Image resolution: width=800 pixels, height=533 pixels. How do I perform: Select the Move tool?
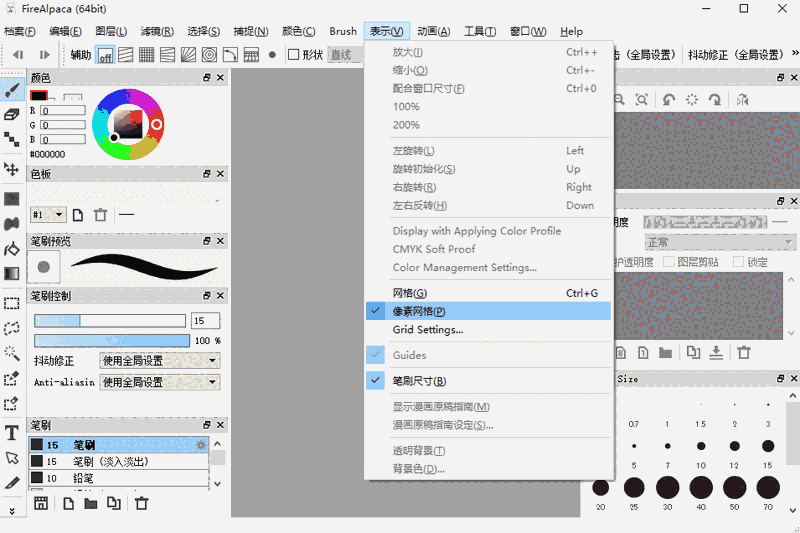pyautogui.click(x=12, y=169)
